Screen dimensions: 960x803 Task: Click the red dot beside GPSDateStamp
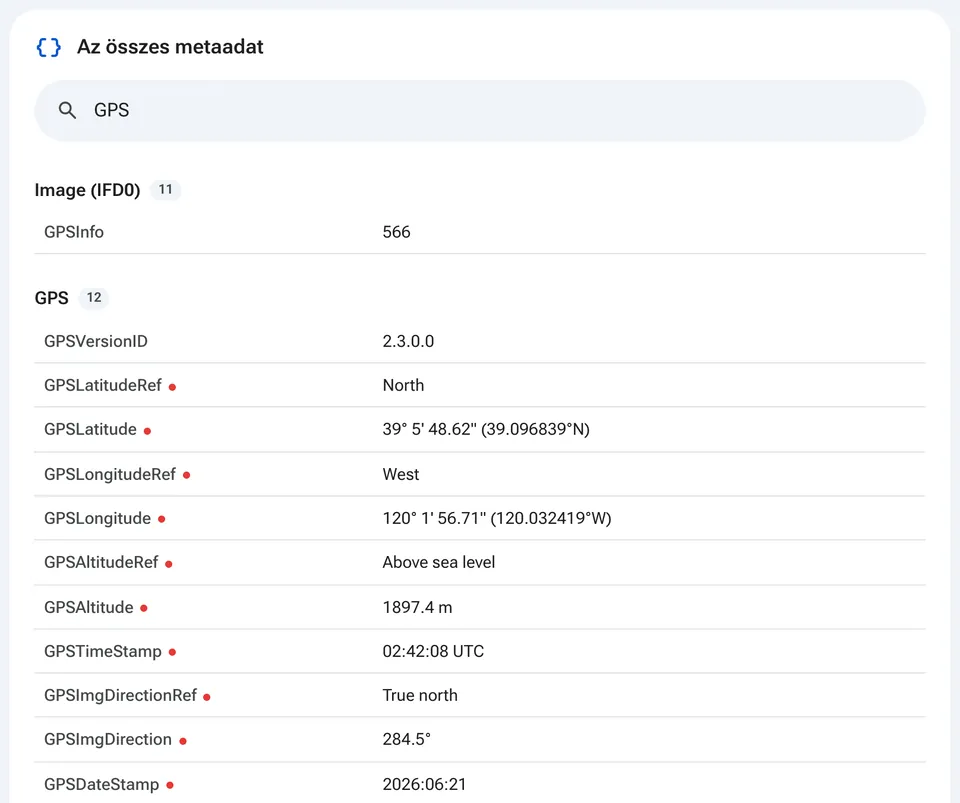(x=170, y=785)
